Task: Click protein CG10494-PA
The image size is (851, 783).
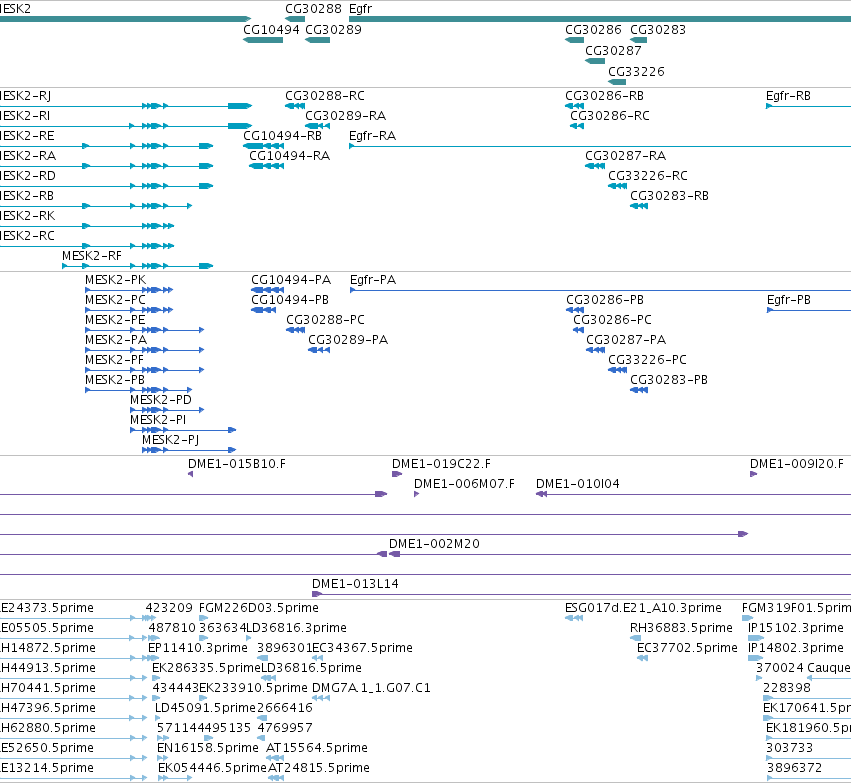Action: point(291,279)
